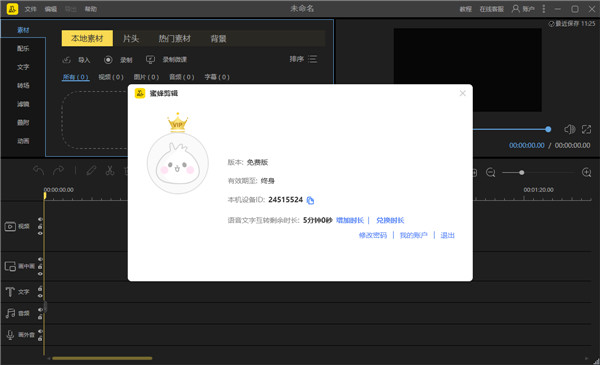This screenshot has width=600, height=365.
Task: Click the yellow BeeCut logo in title bar
Action: [12, 9]
